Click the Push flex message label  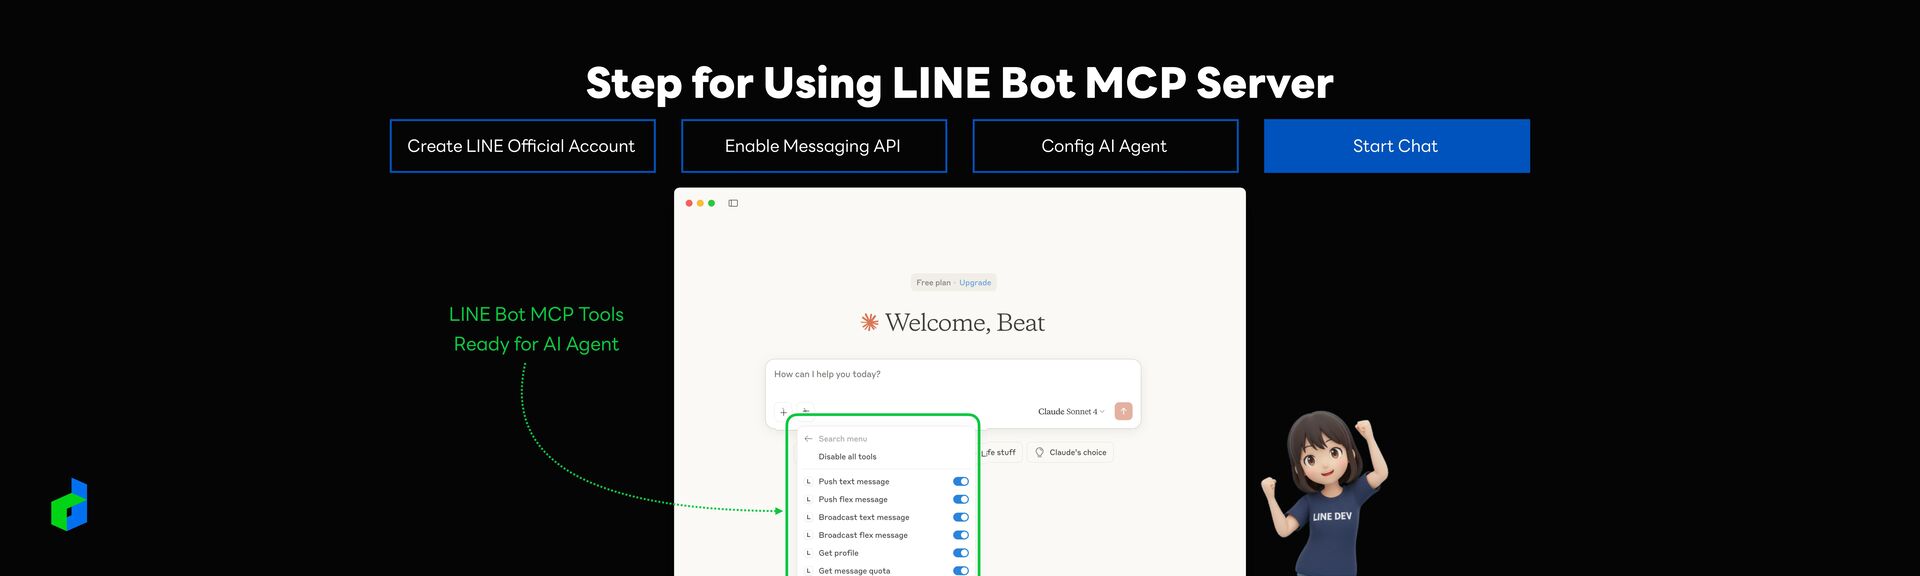(852, 500)
